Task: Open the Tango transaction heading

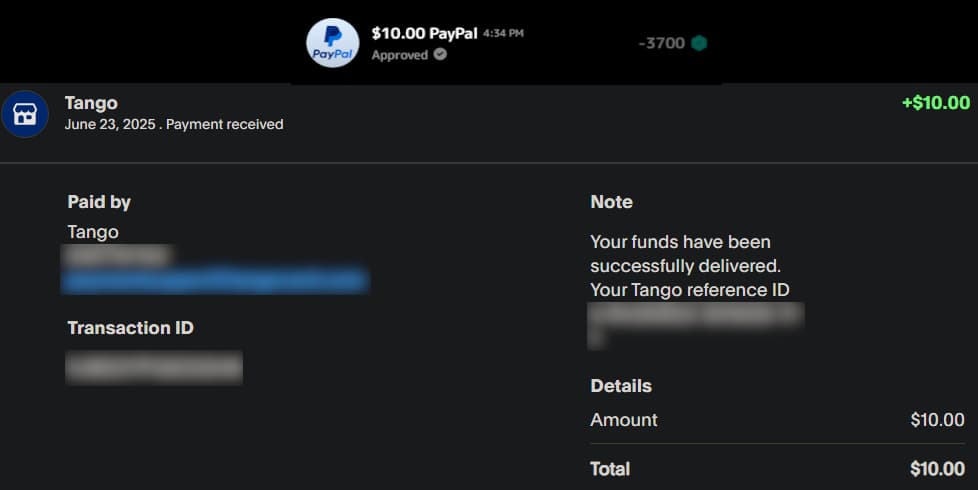Action: [91, 102]
